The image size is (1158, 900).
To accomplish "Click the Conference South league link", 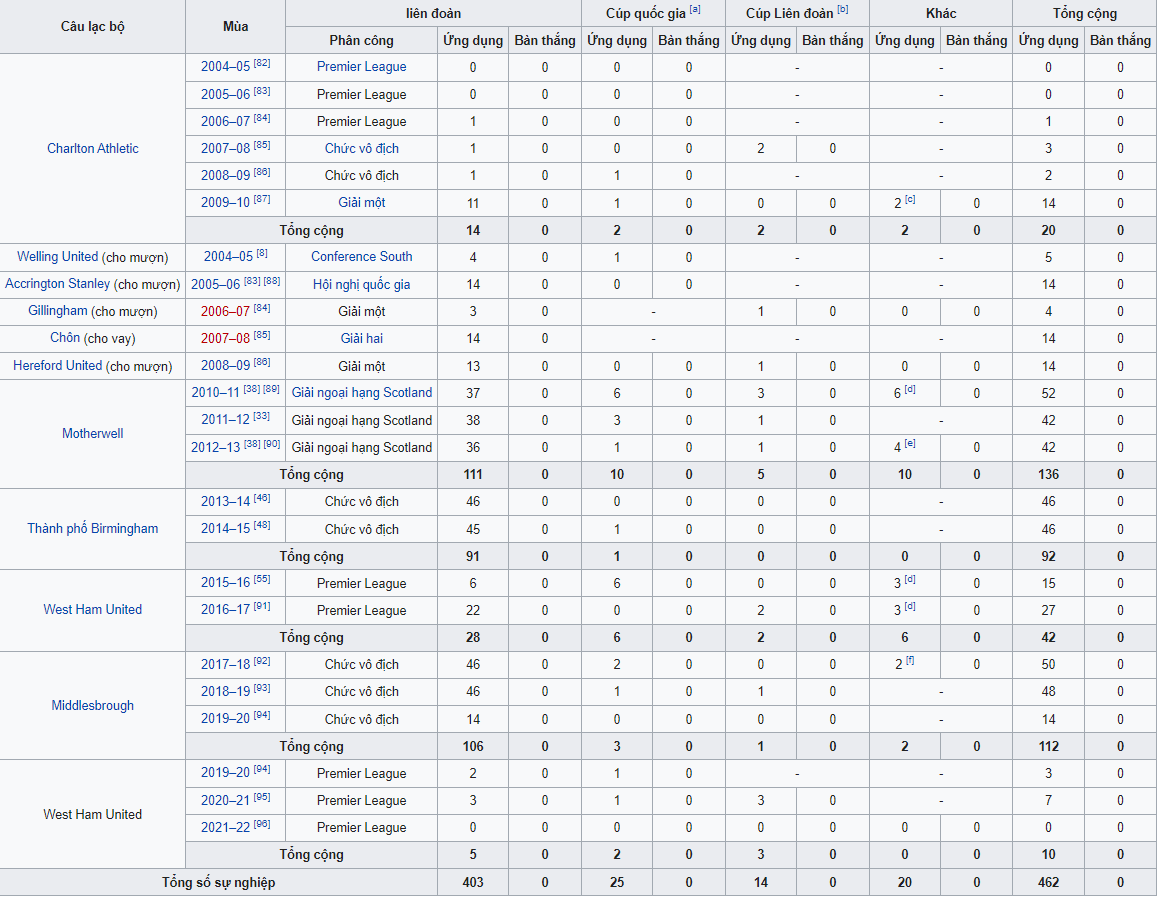I will [x=361, y=257].
